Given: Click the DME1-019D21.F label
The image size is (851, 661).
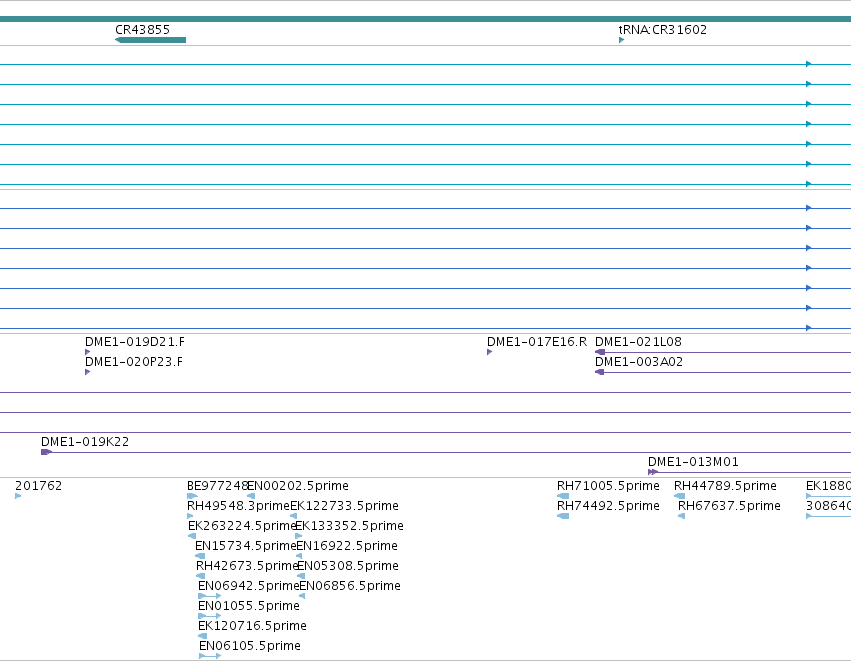Looking at the screenshot, I should pyautogui.click(x=135, y=341).
